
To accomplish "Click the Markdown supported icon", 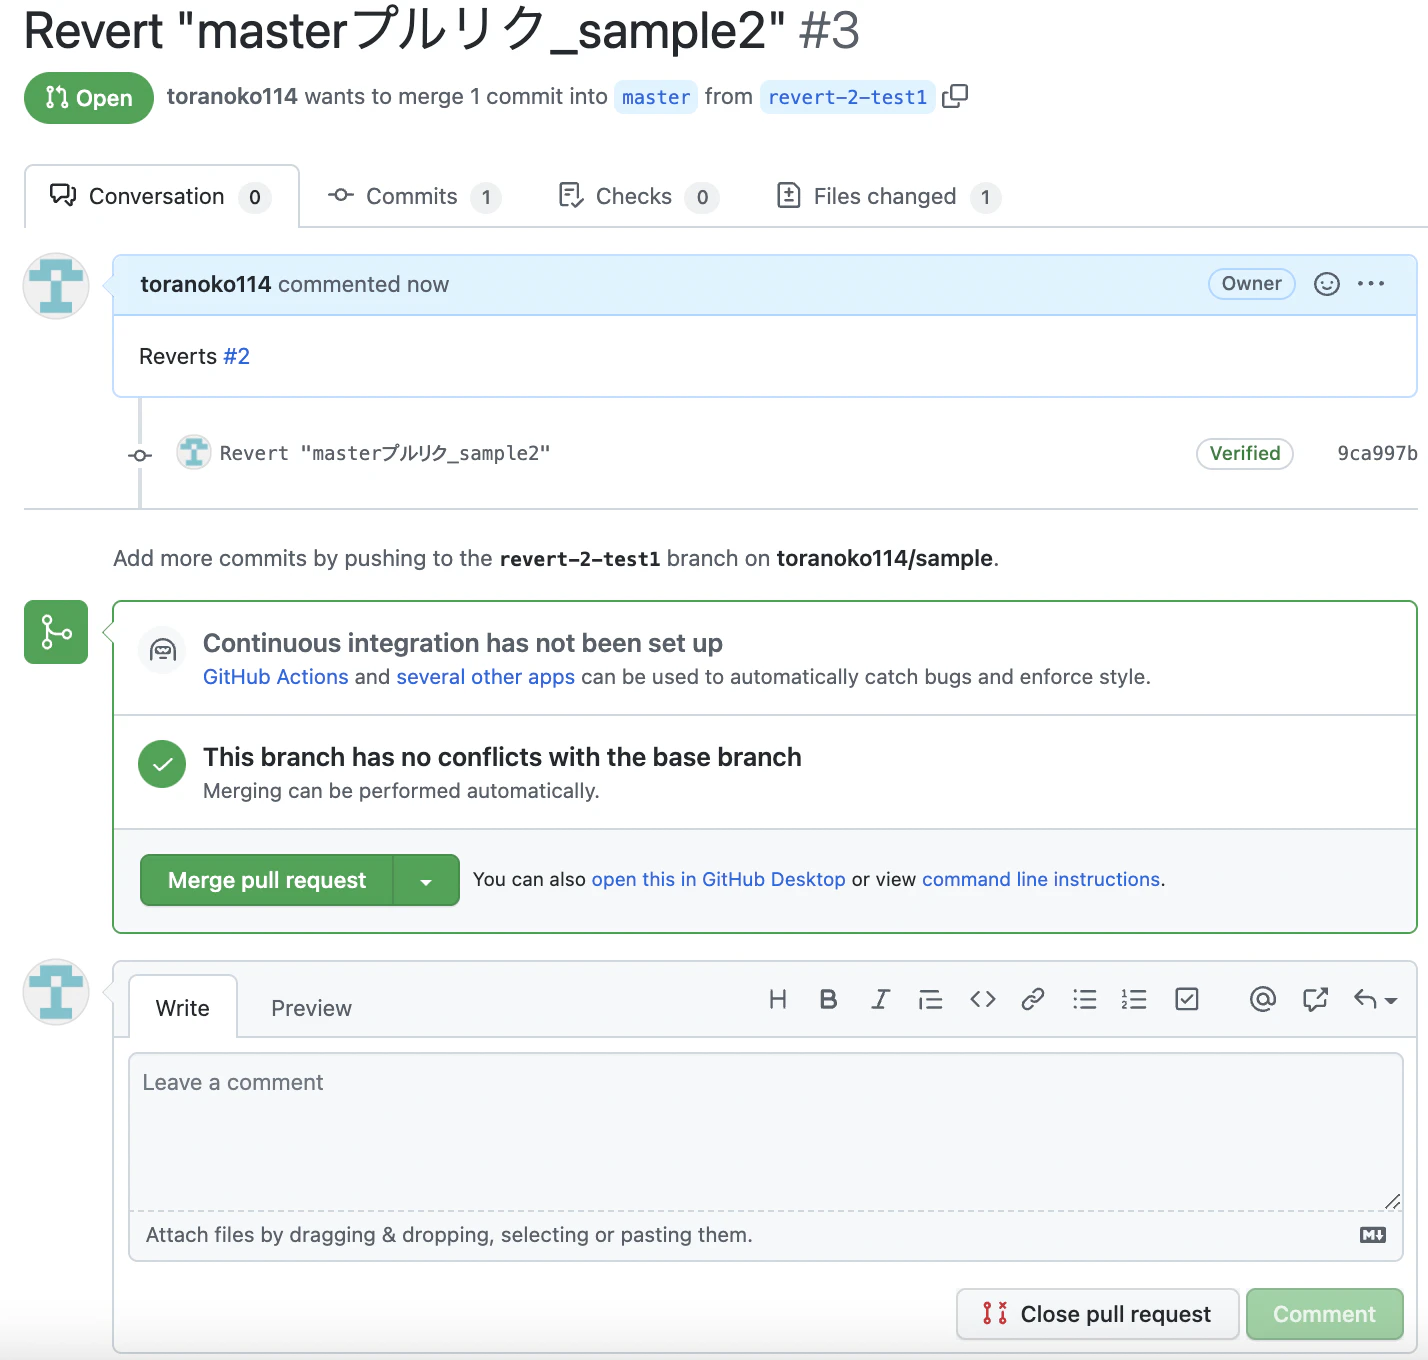I will pyautogui.click(x=1373, y=1235).
